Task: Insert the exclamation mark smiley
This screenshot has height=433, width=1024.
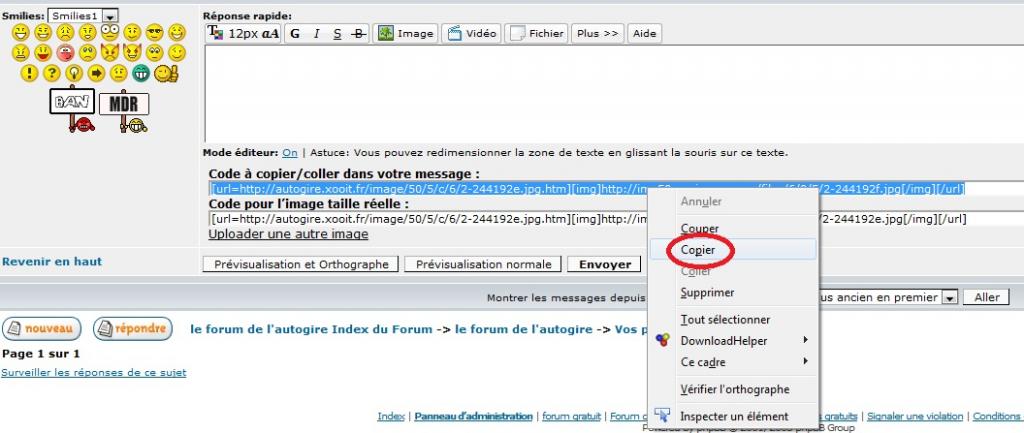Action: tap(29, 72)
